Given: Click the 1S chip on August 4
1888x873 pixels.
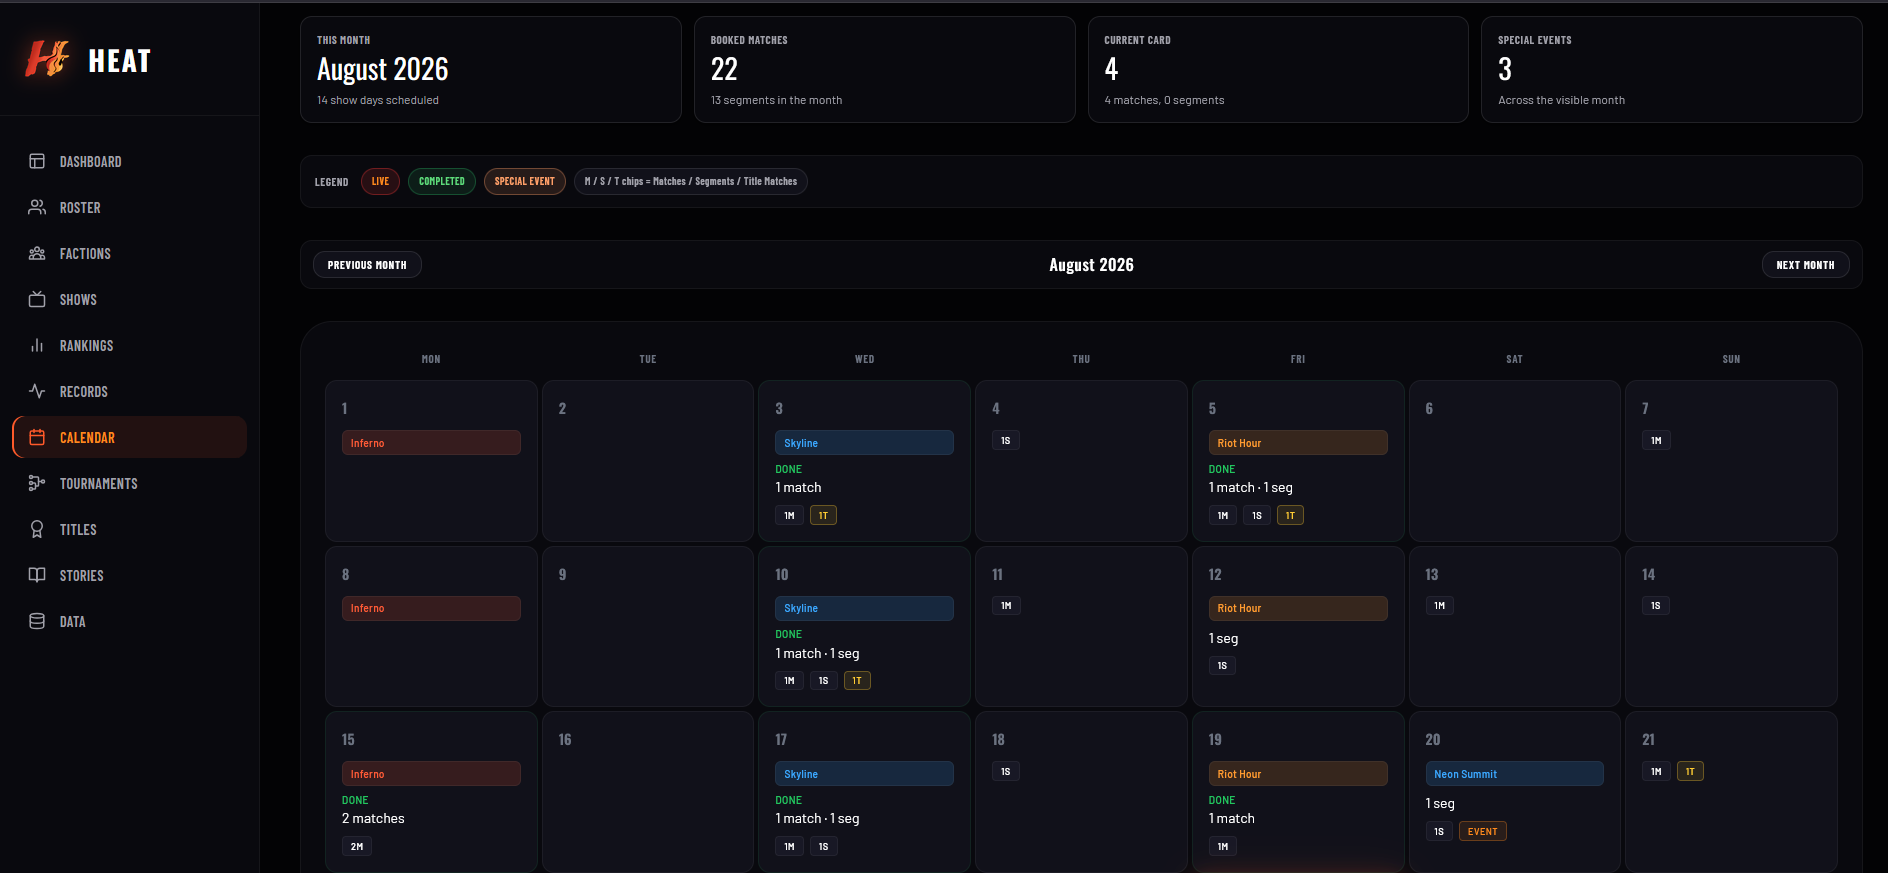Looking at the screenshot, I should 1005,440.
